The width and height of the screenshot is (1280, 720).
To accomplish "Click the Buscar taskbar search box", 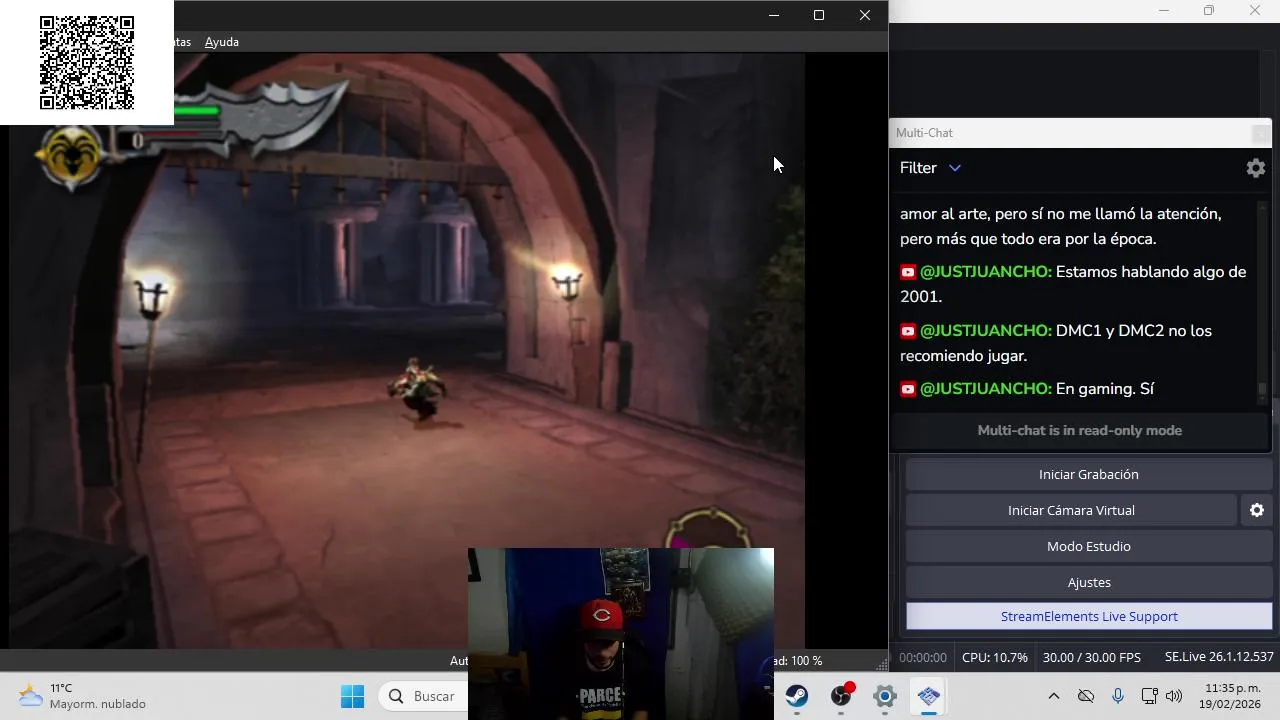I will point(424,696).
